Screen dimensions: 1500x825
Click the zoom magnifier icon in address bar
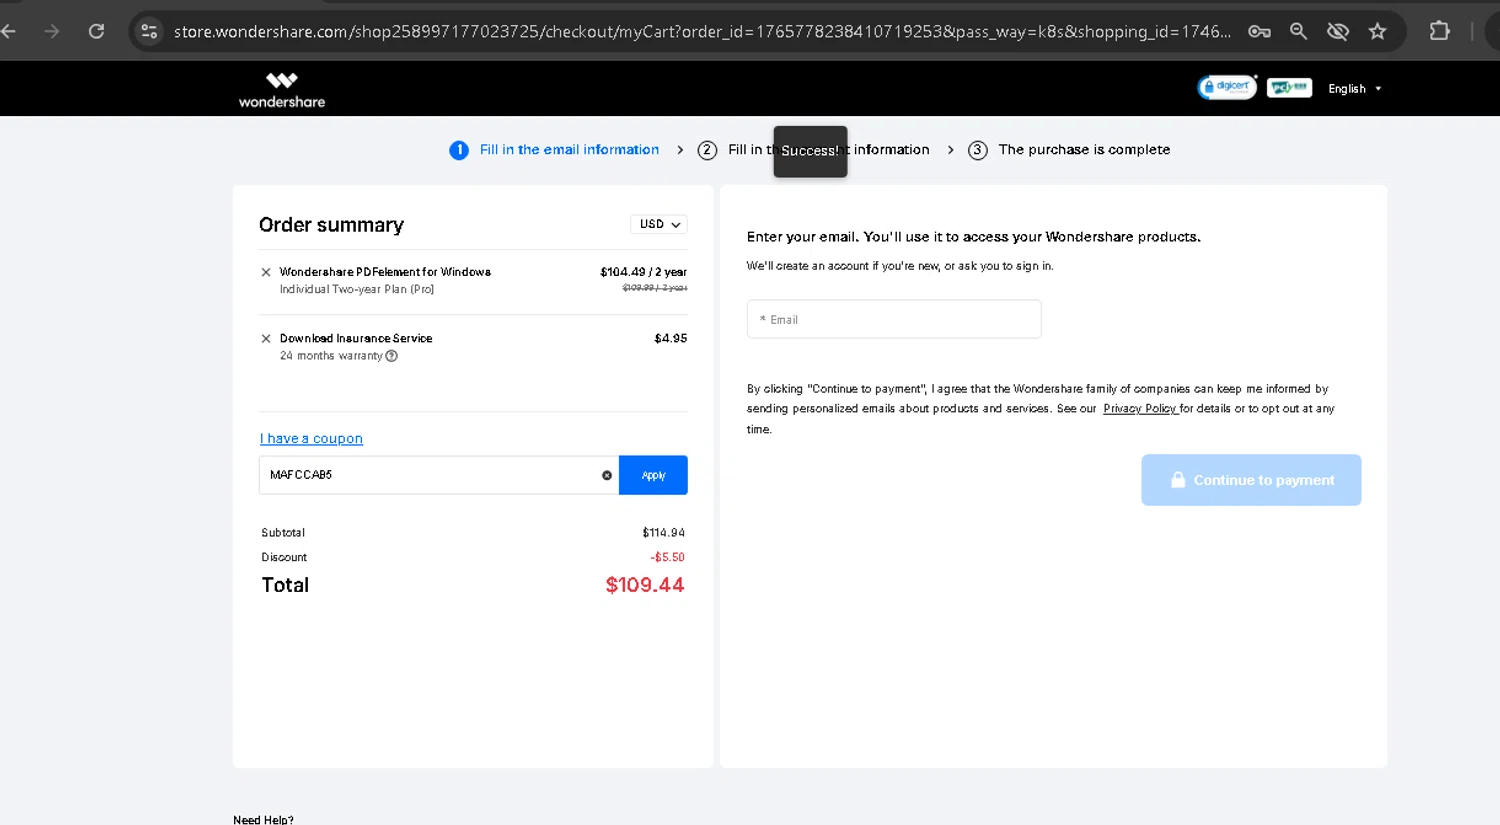1298,31
